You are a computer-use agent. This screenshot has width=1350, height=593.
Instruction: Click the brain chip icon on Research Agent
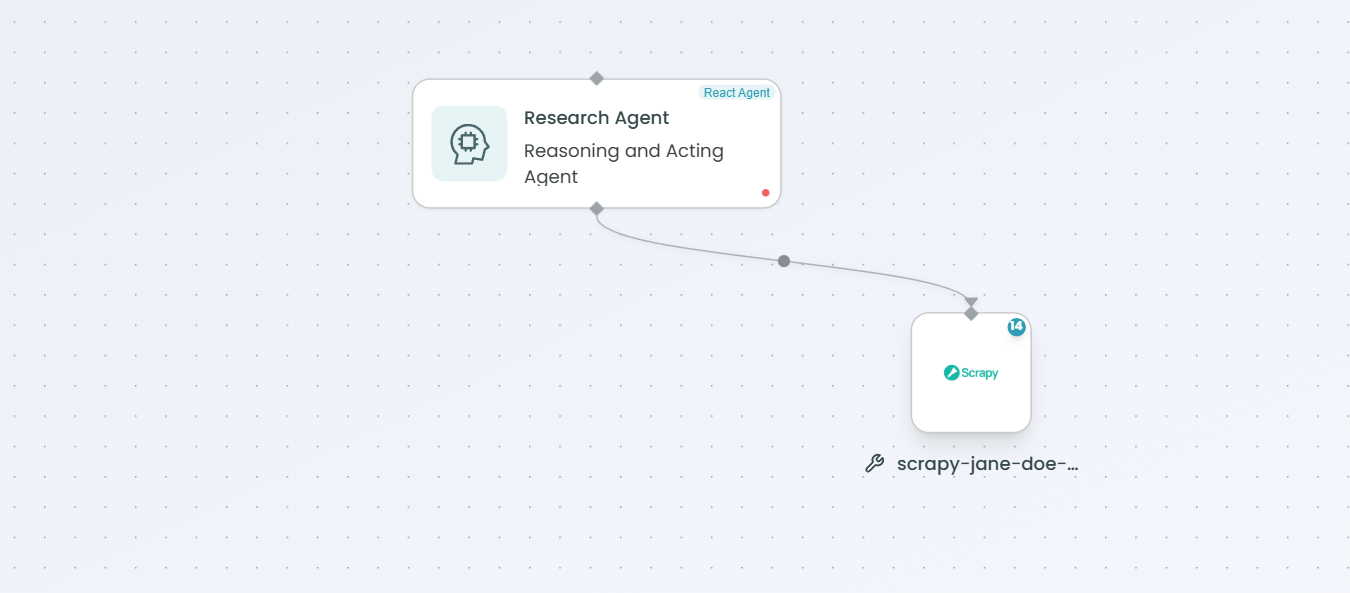click(x=469, y=144)
